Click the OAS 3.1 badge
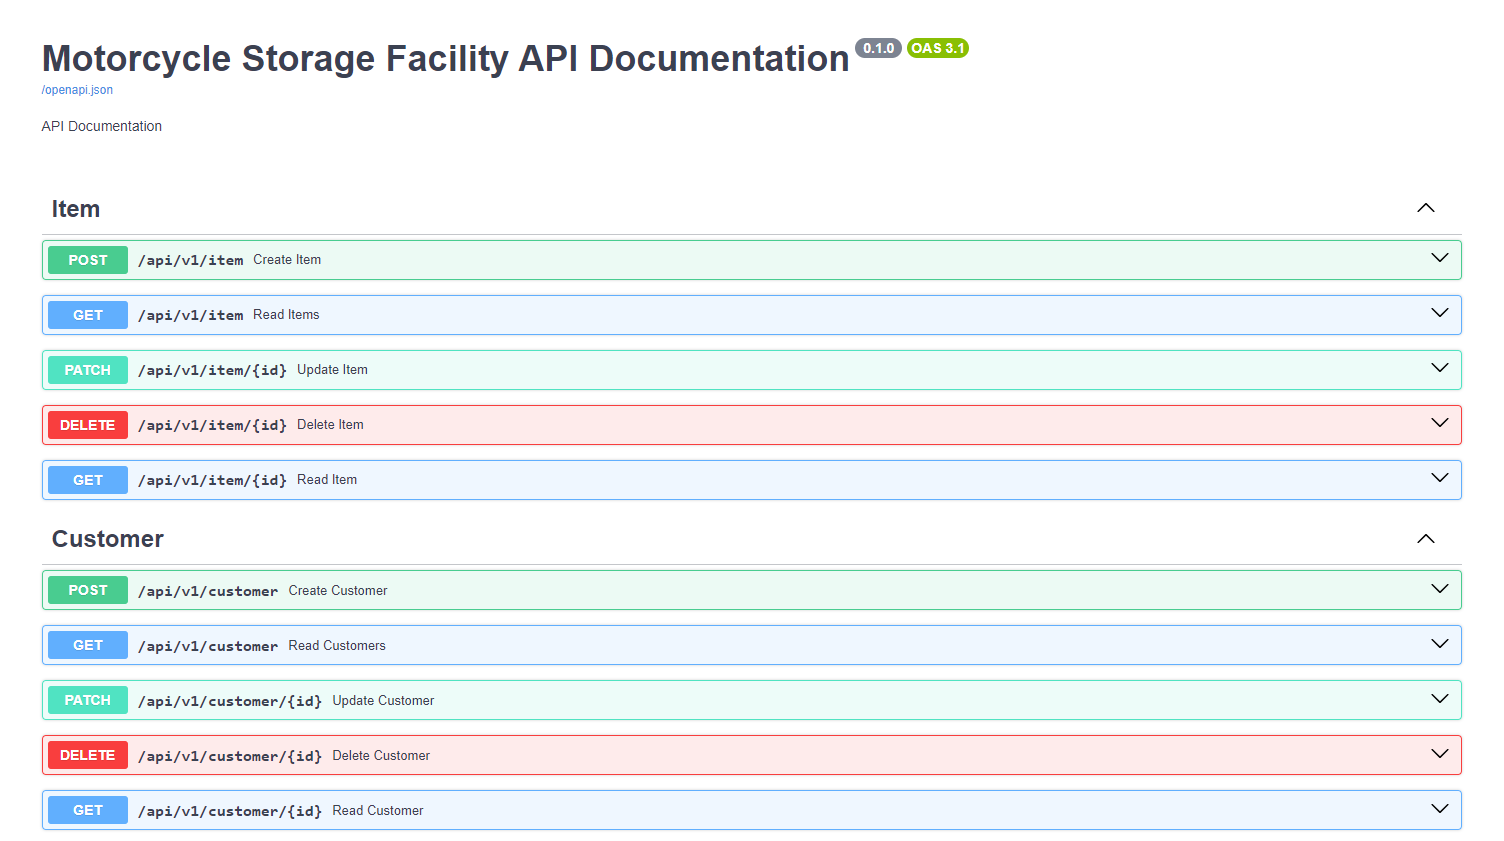 point(938,48)
